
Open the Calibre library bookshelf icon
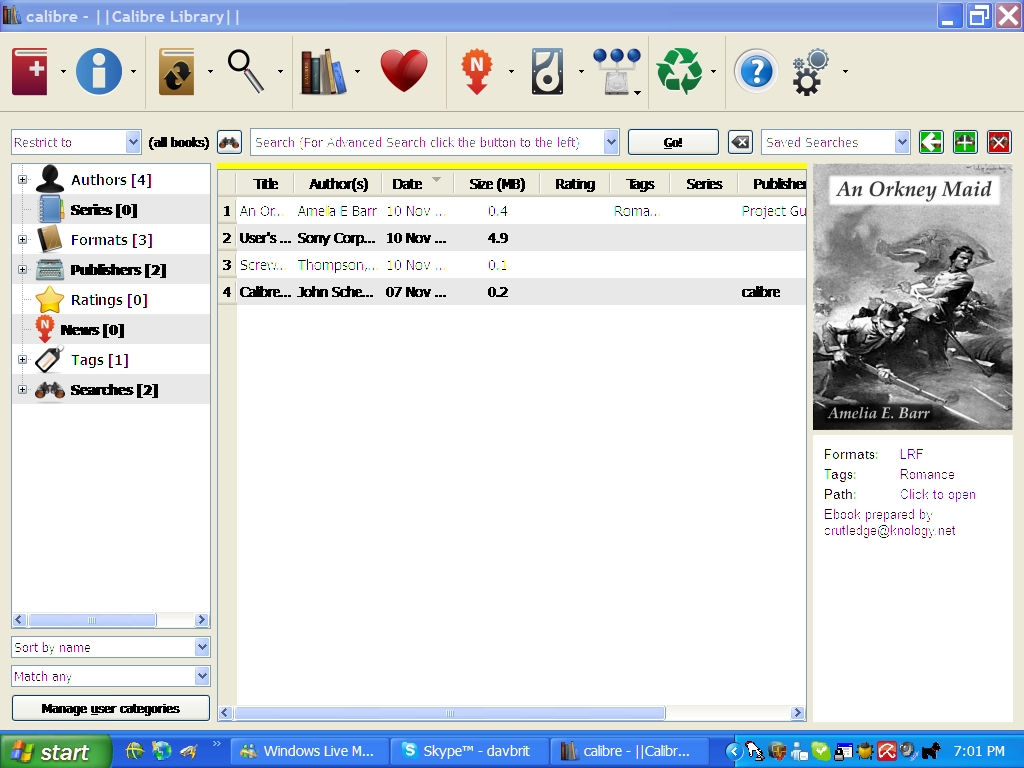(x=323, y=71)
